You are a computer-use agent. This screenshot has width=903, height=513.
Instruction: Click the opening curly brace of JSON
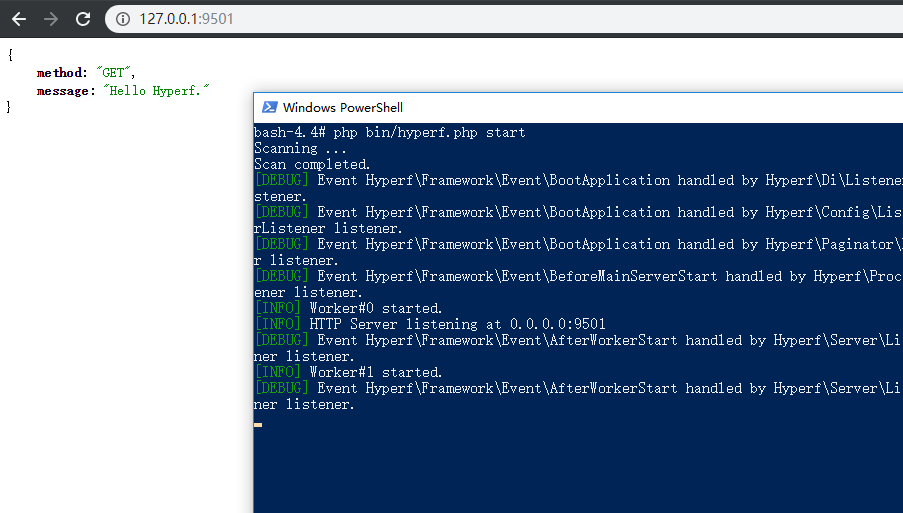tap(10, 54)
